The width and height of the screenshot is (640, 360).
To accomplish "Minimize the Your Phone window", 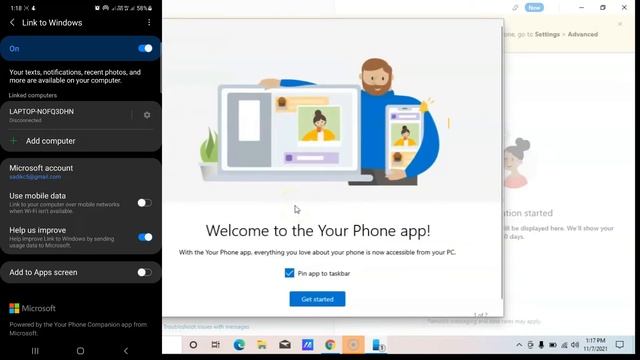I will pos(582,7).
